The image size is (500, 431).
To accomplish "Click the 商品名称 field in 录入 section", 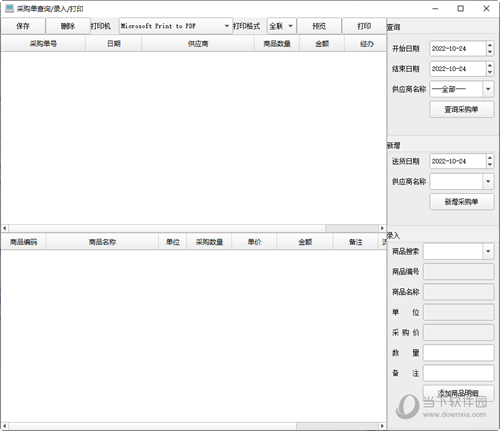I will coord(459,292).
